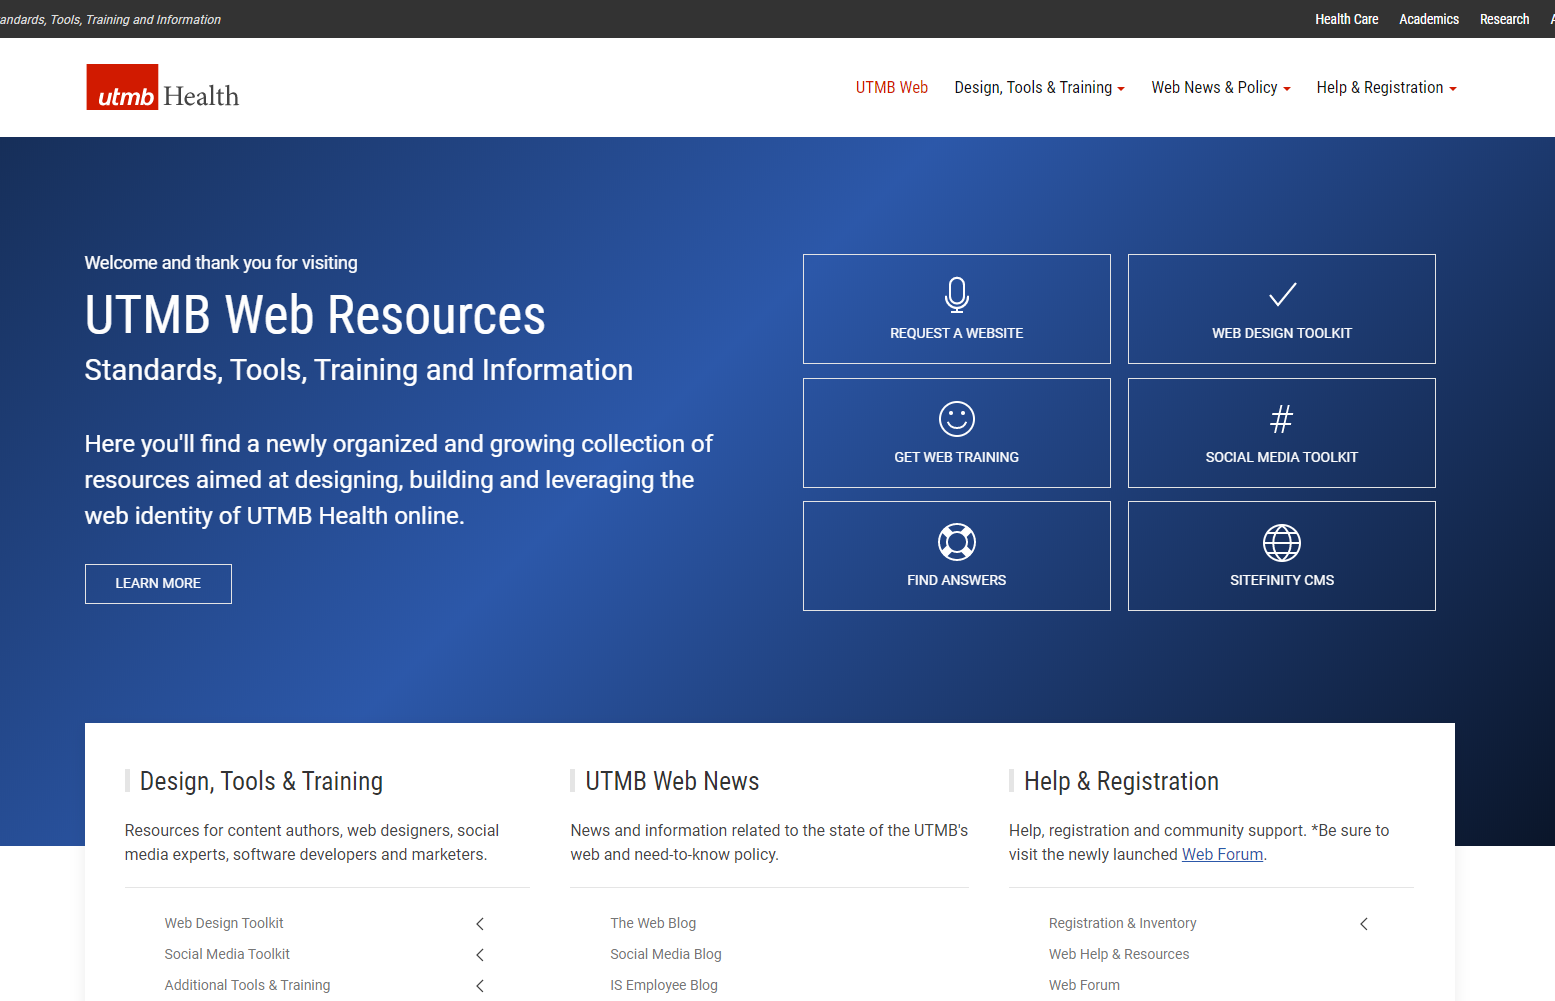Click the checkmark icon for Web Design Toolkit
Image resolution: width=1555 pixels, height=1001 pixels.
click(1281, 295)
